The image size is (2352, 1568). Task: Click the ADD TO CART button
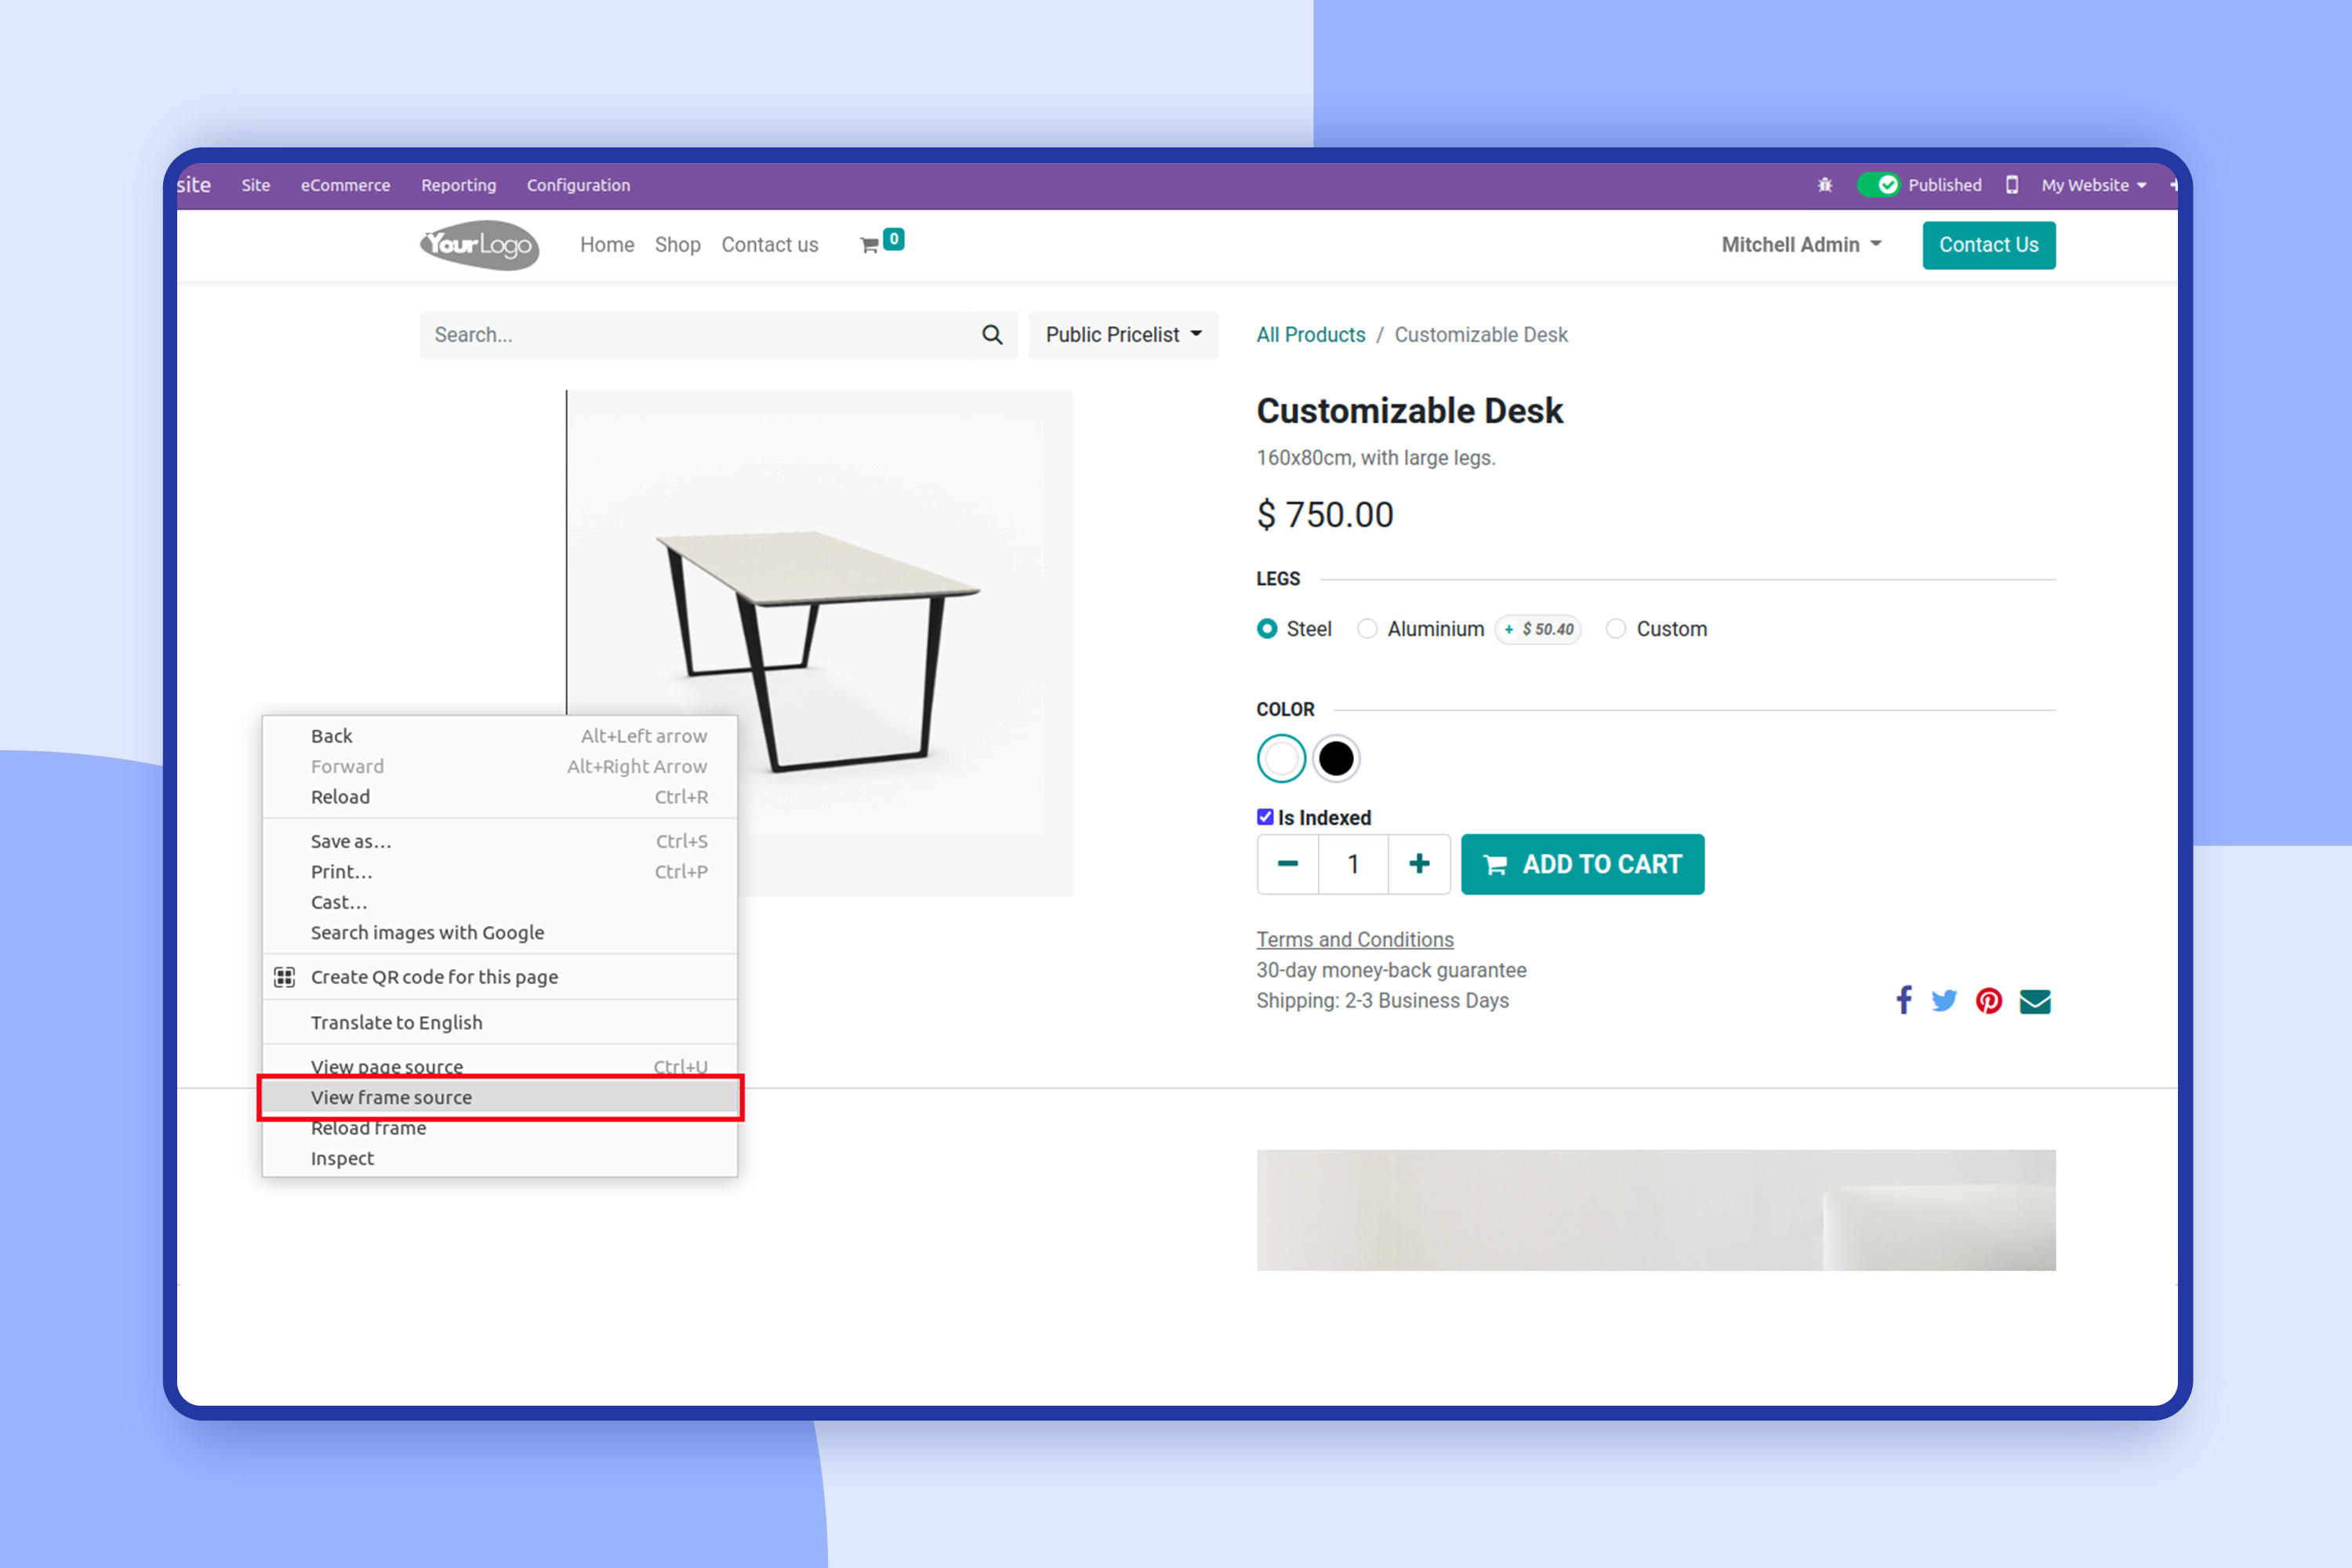tap(1583, 864)
